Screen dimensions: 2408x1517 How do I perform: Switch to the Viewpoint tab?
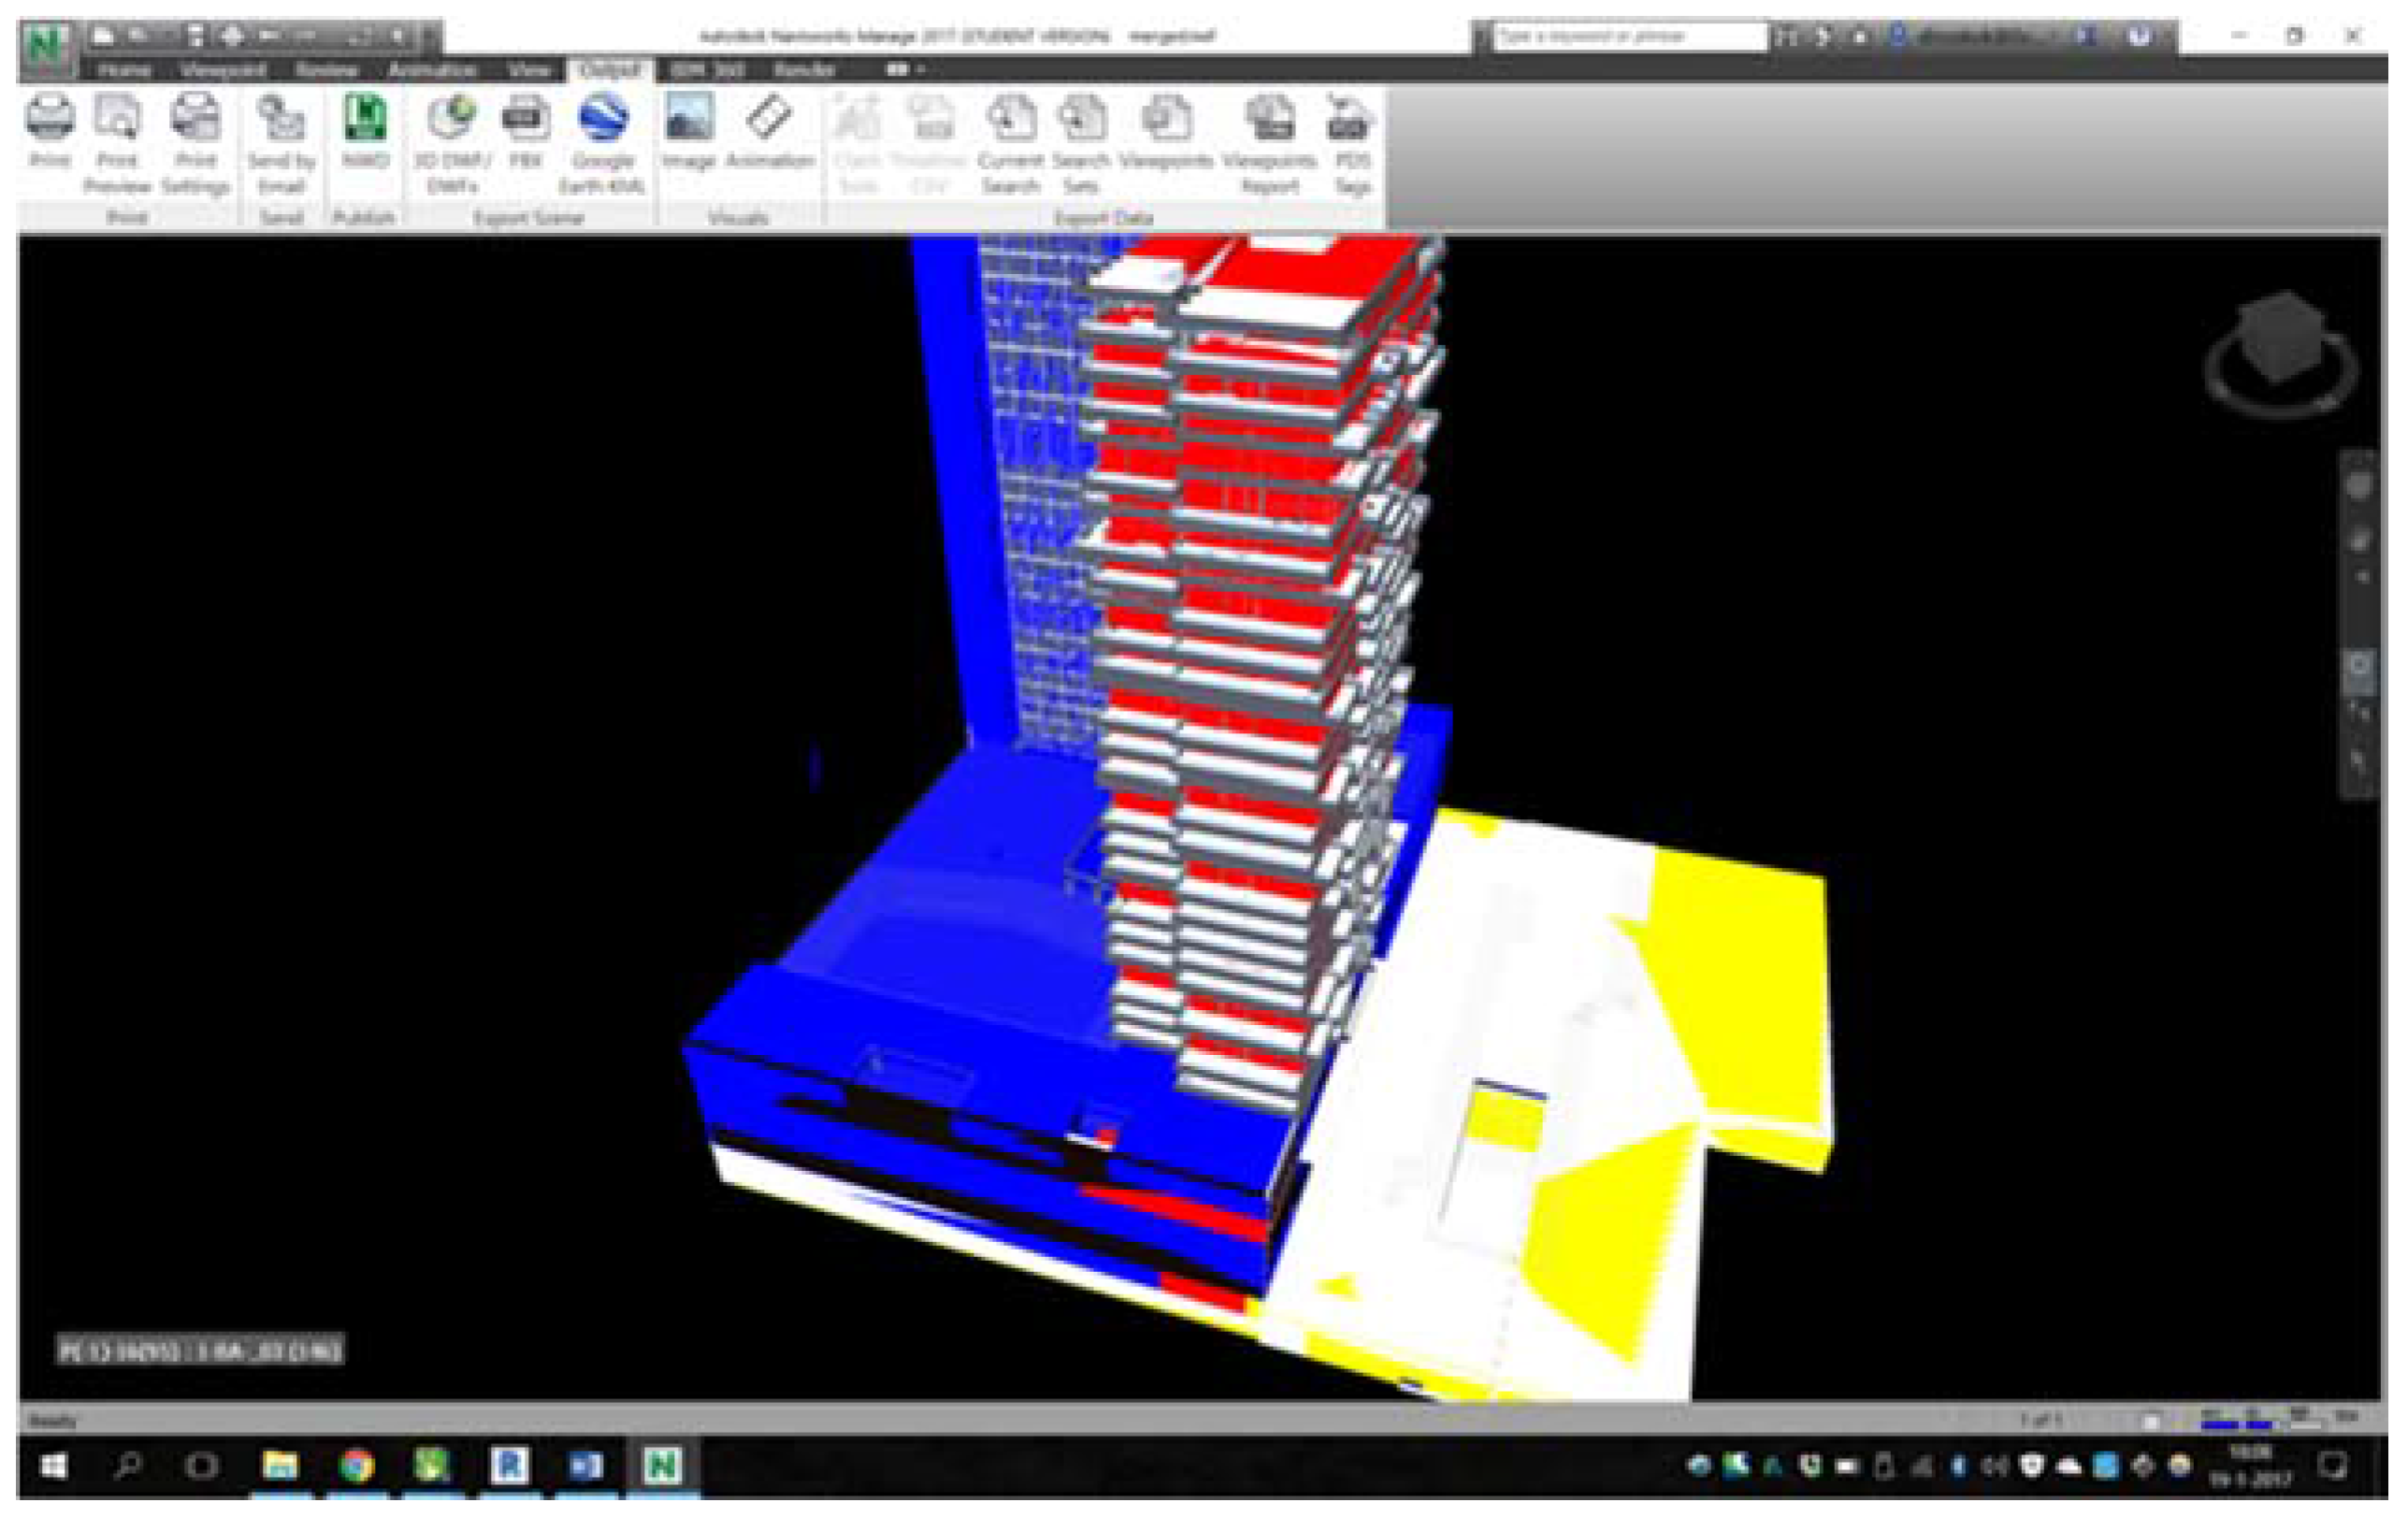point(223,70)
